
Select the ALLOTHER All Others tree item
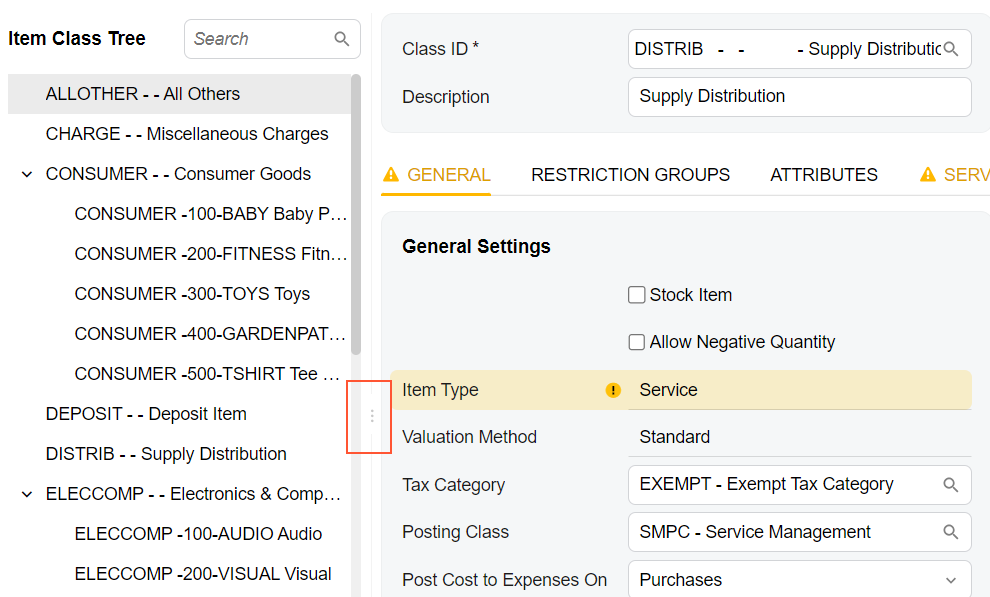tap(143, 94)
